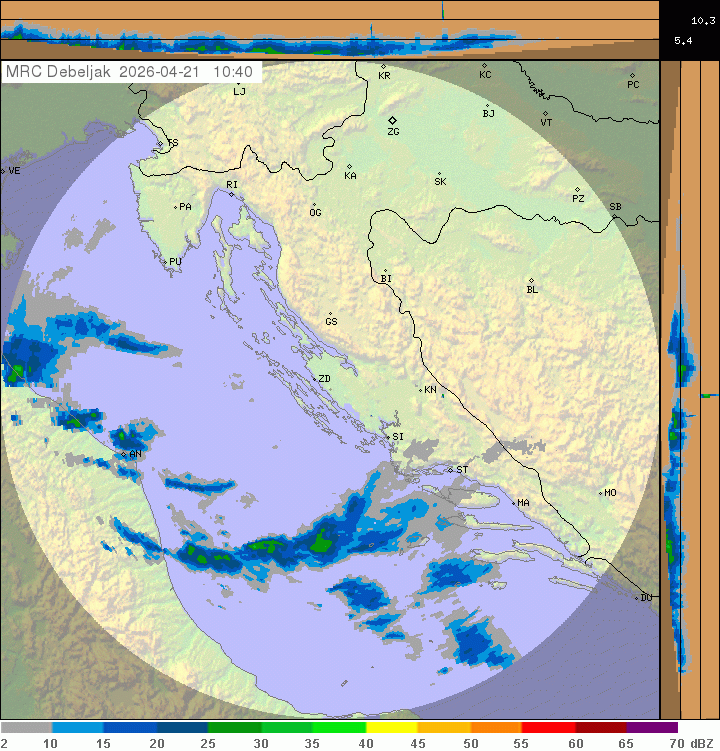Image resolution: width=720 pixels, height=751 pixels.
Task: Click the Zagreb ZG diamond marker
Action: (x=392, y=120)
